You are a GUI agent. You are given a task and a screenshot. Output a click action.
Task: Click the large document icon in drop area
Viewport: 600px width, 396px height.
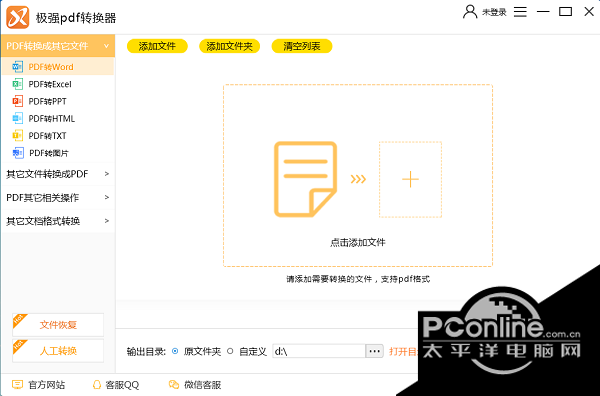coord(305,179)
